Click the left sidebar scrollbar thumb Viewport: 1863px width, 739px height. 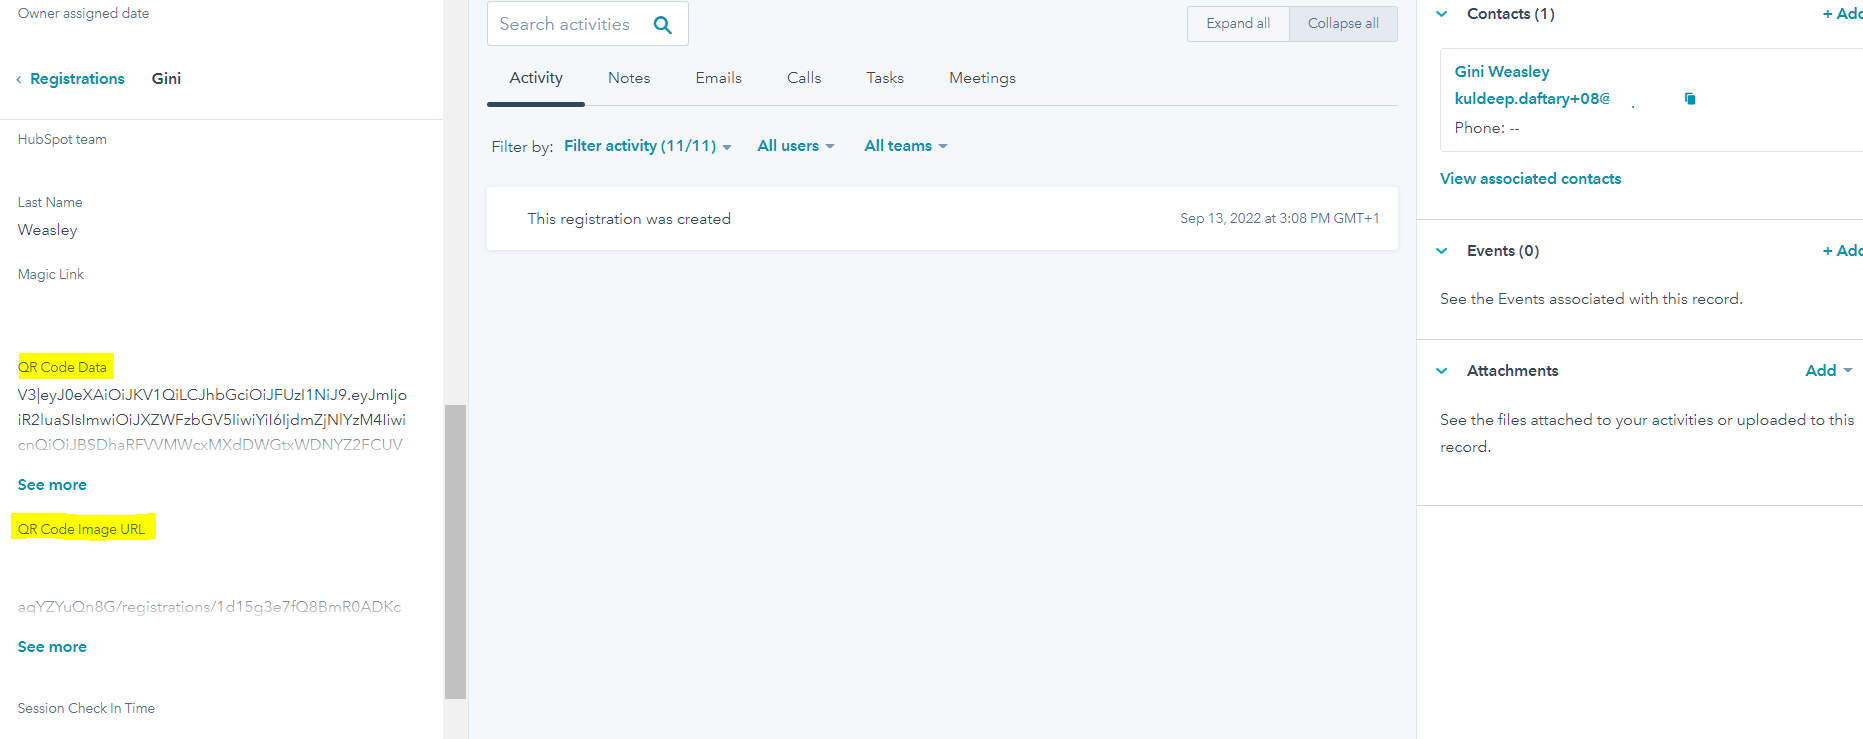click(455, 551)
